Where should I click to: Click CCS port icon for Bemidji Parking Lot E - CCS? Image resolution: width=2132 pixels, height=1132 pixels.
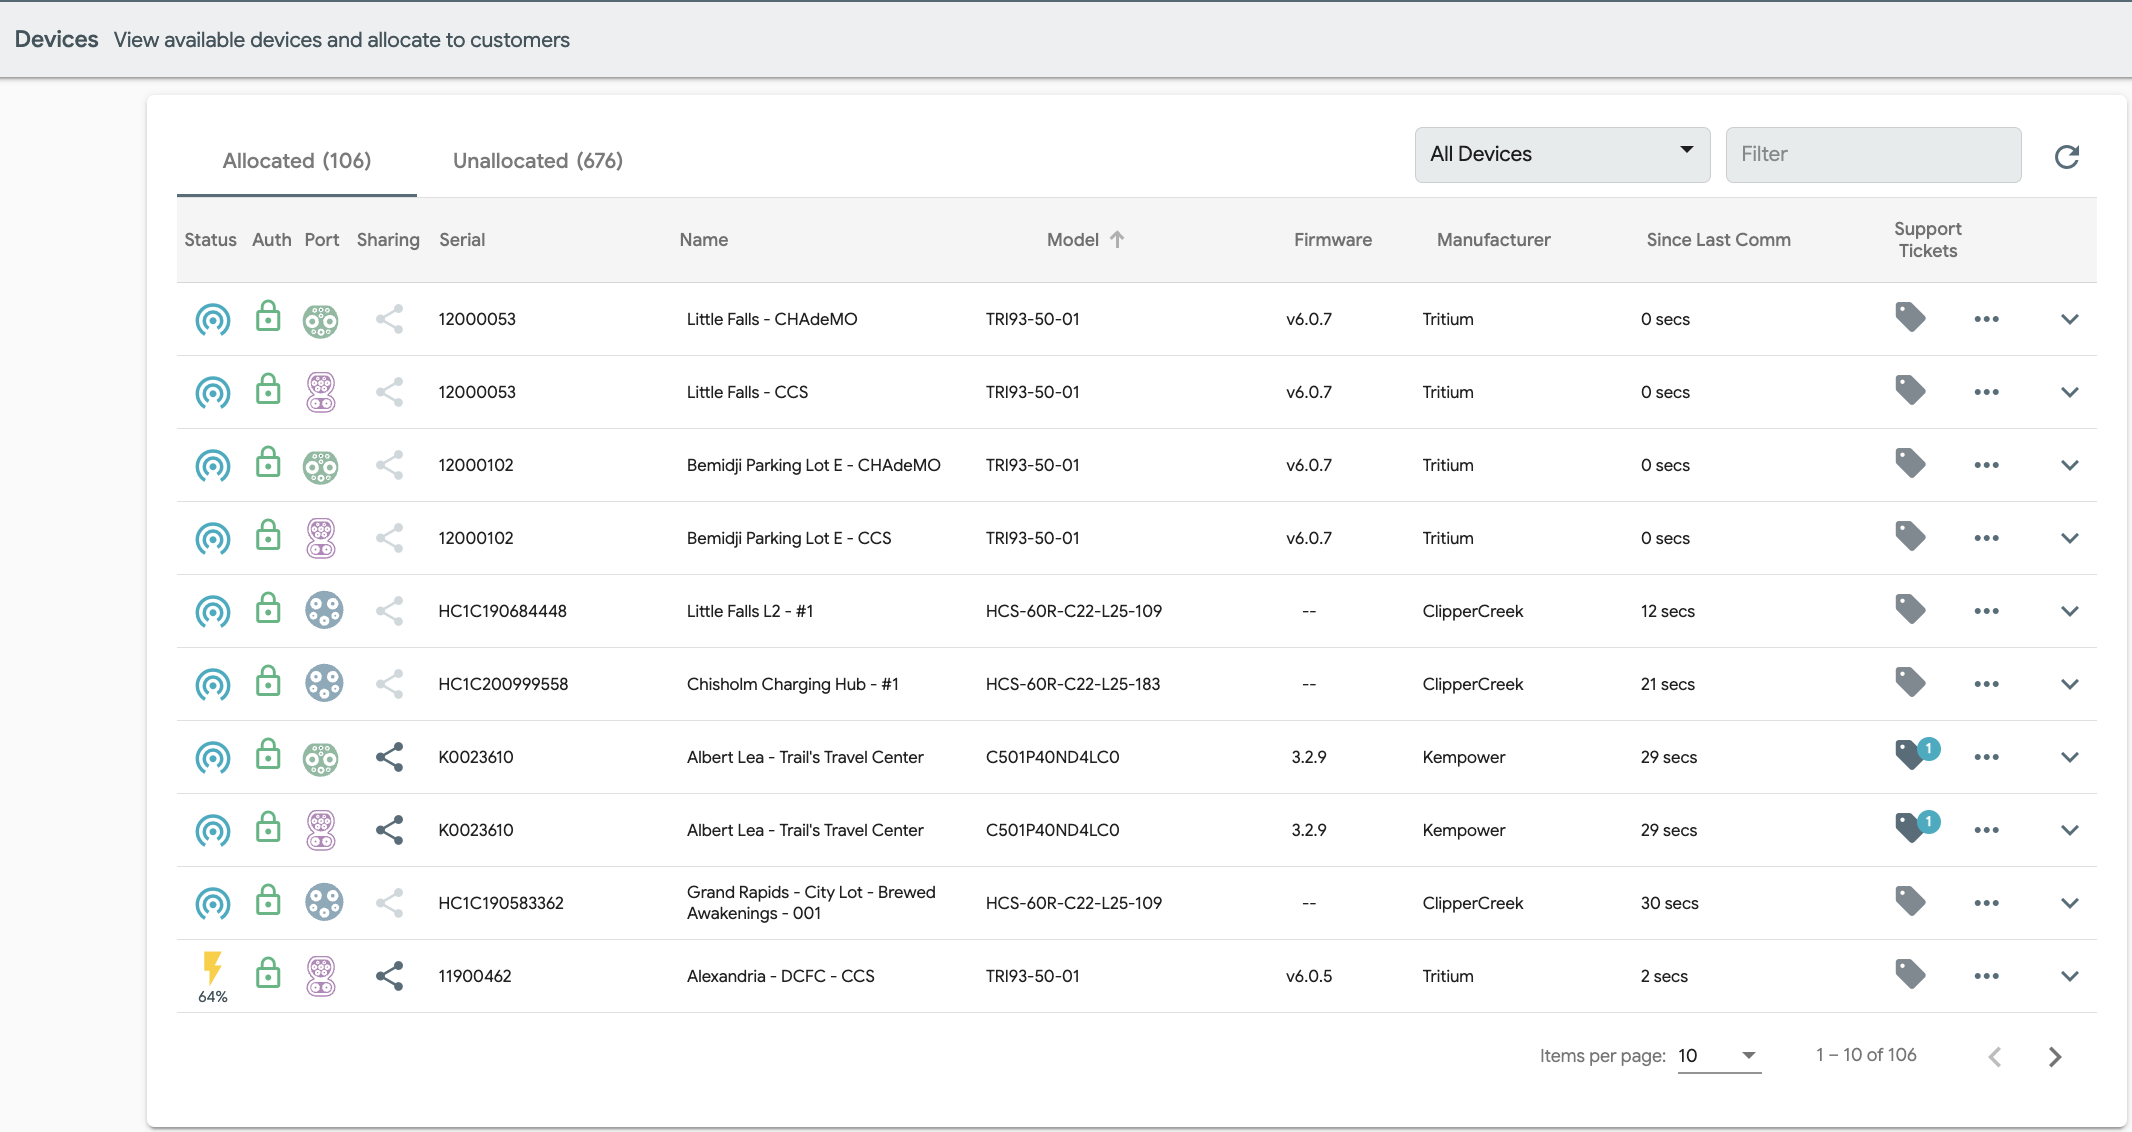321,538
